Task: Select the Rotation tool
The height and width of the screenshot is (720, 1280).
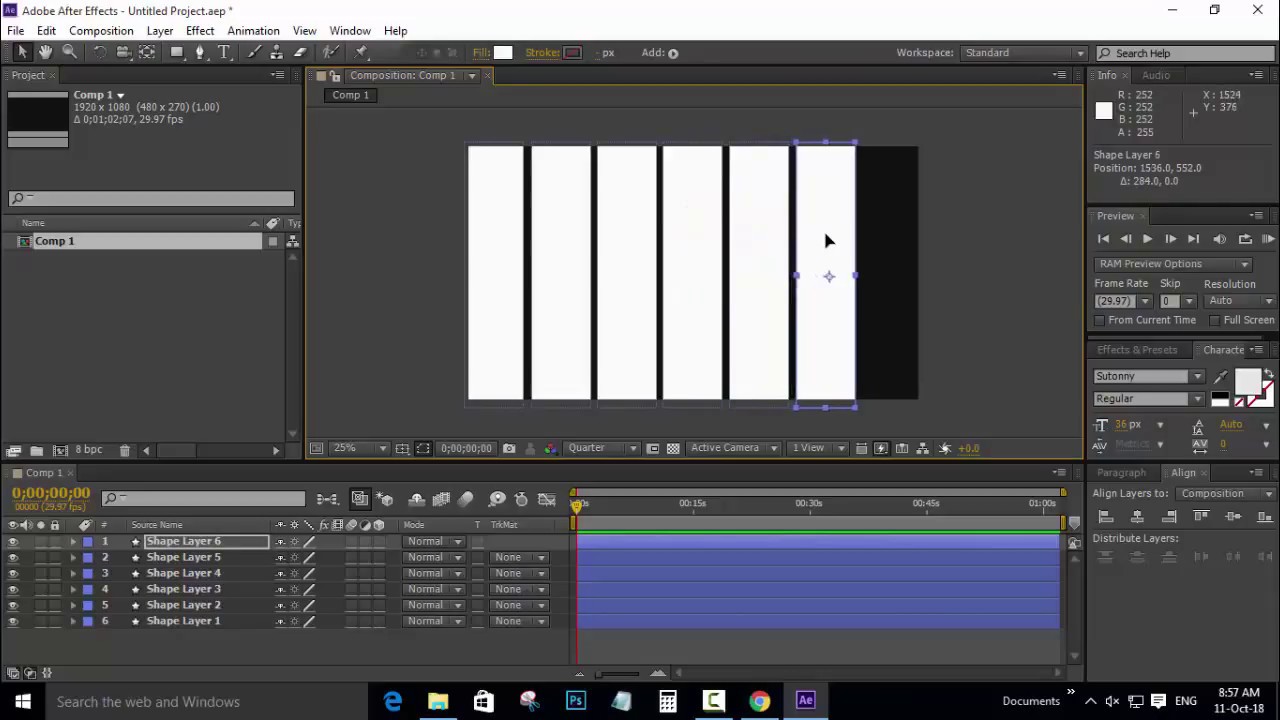Action: 99,53
